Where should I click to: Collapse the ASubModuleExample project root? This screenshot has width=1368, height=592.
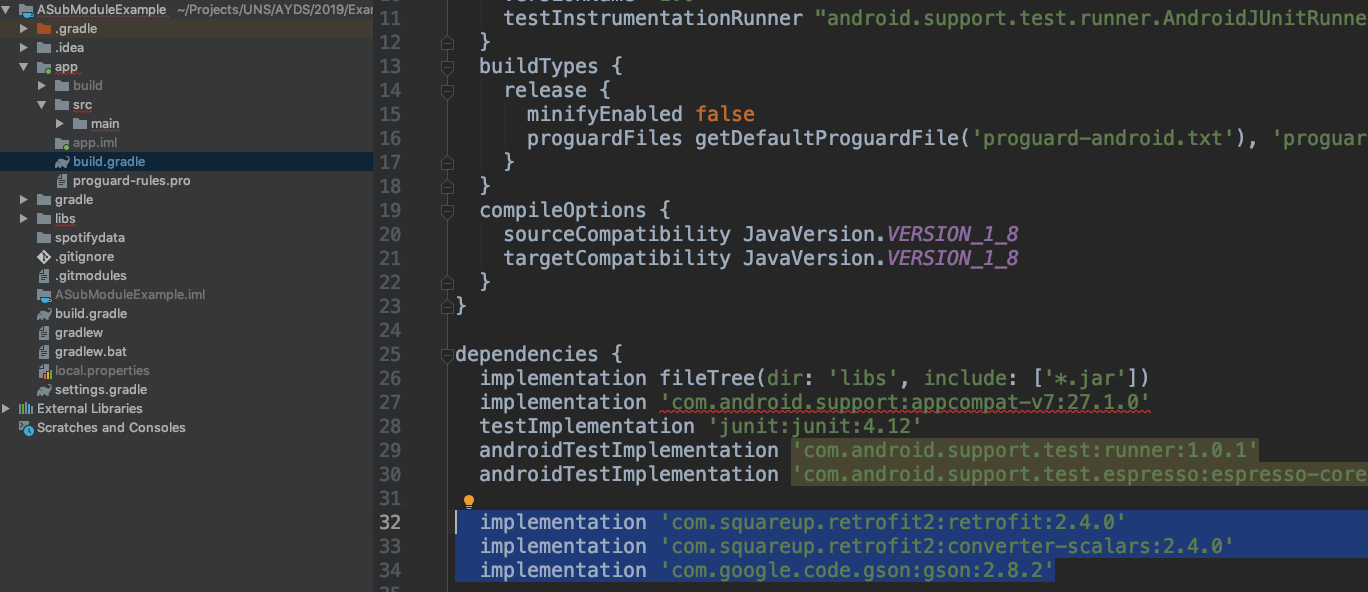click(x=7, y=10)
